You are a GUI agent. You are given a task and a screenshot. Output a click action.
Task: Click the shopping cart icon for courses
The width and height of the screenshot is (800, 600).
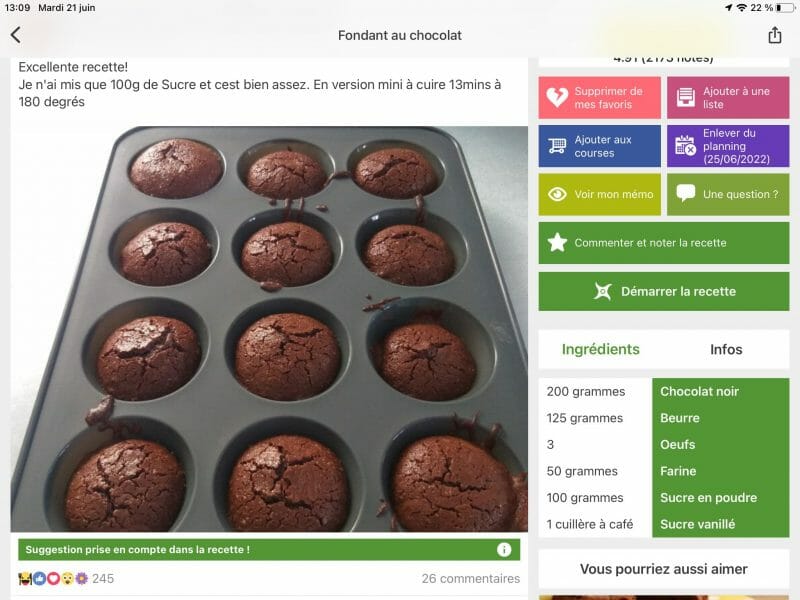pyautogui.click(x=557, y=146)
